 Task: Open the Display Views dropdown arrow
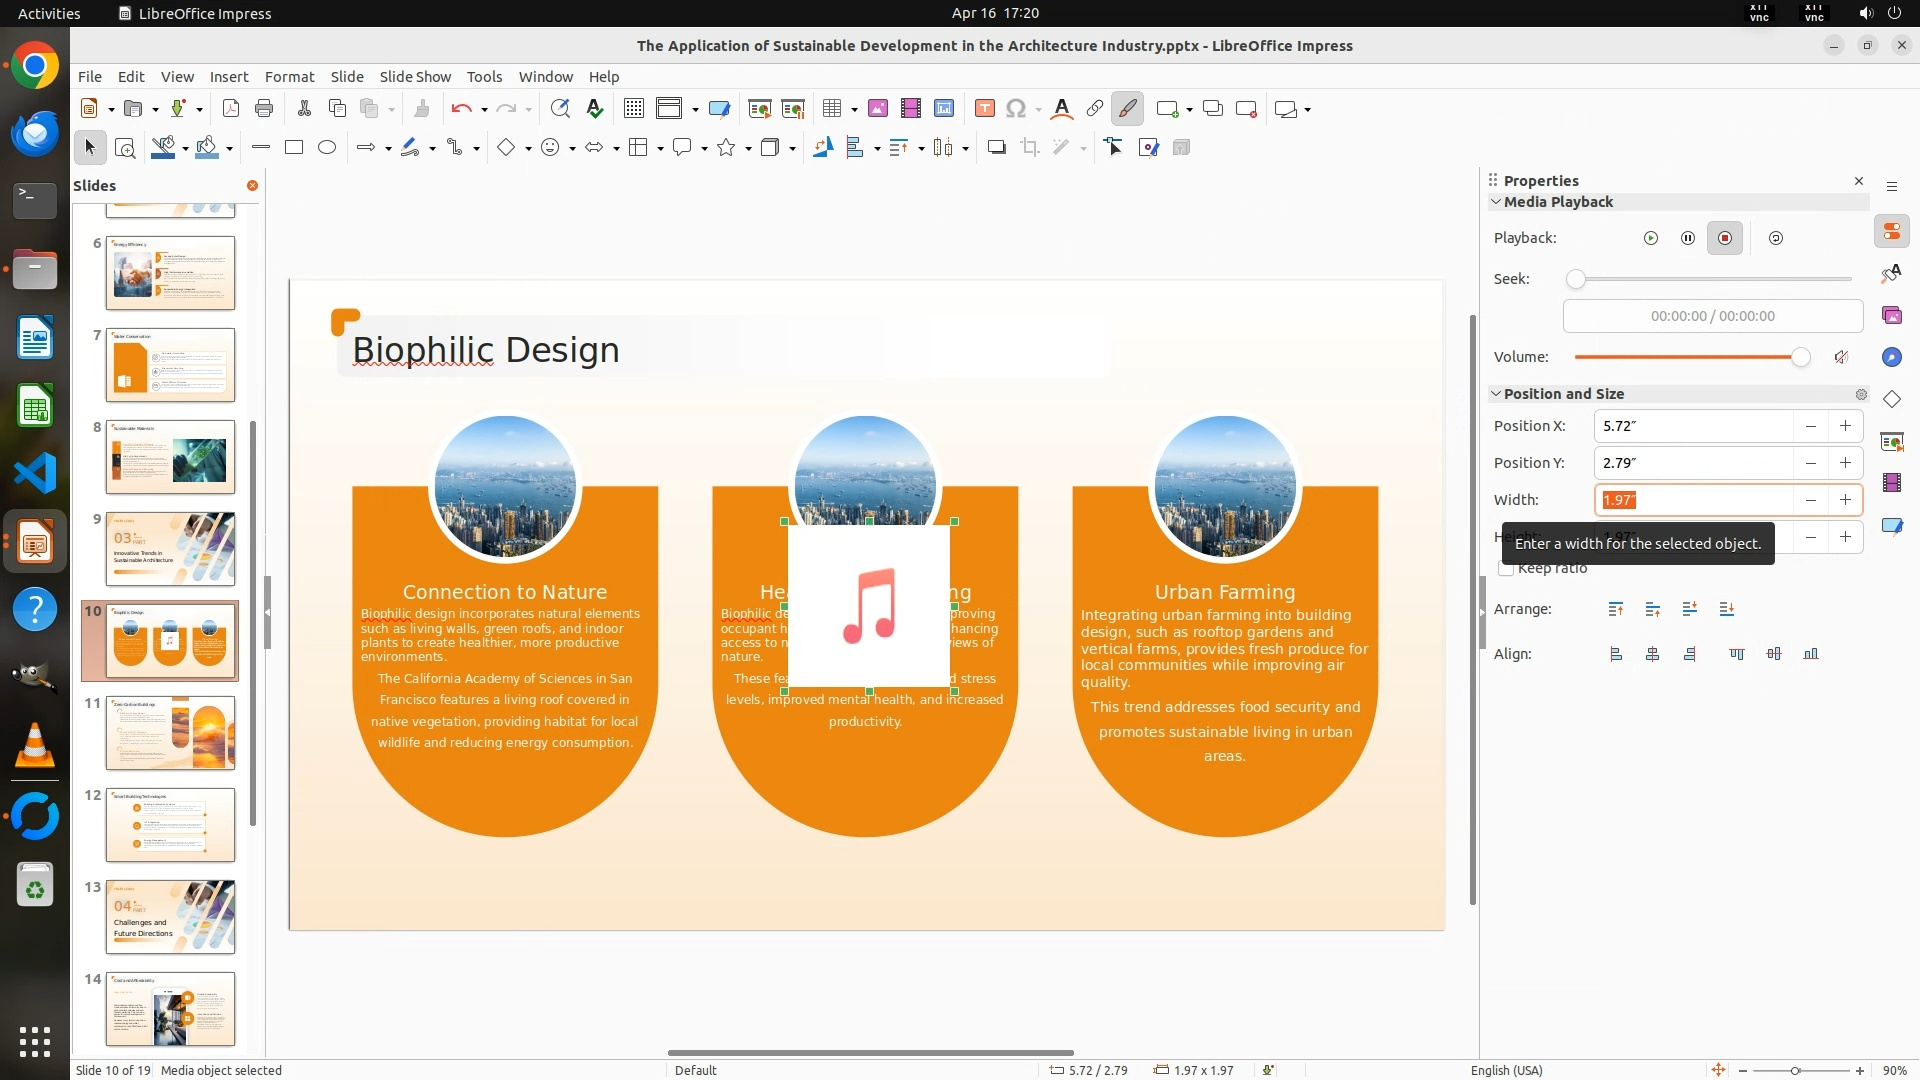[x=695, y=110]
